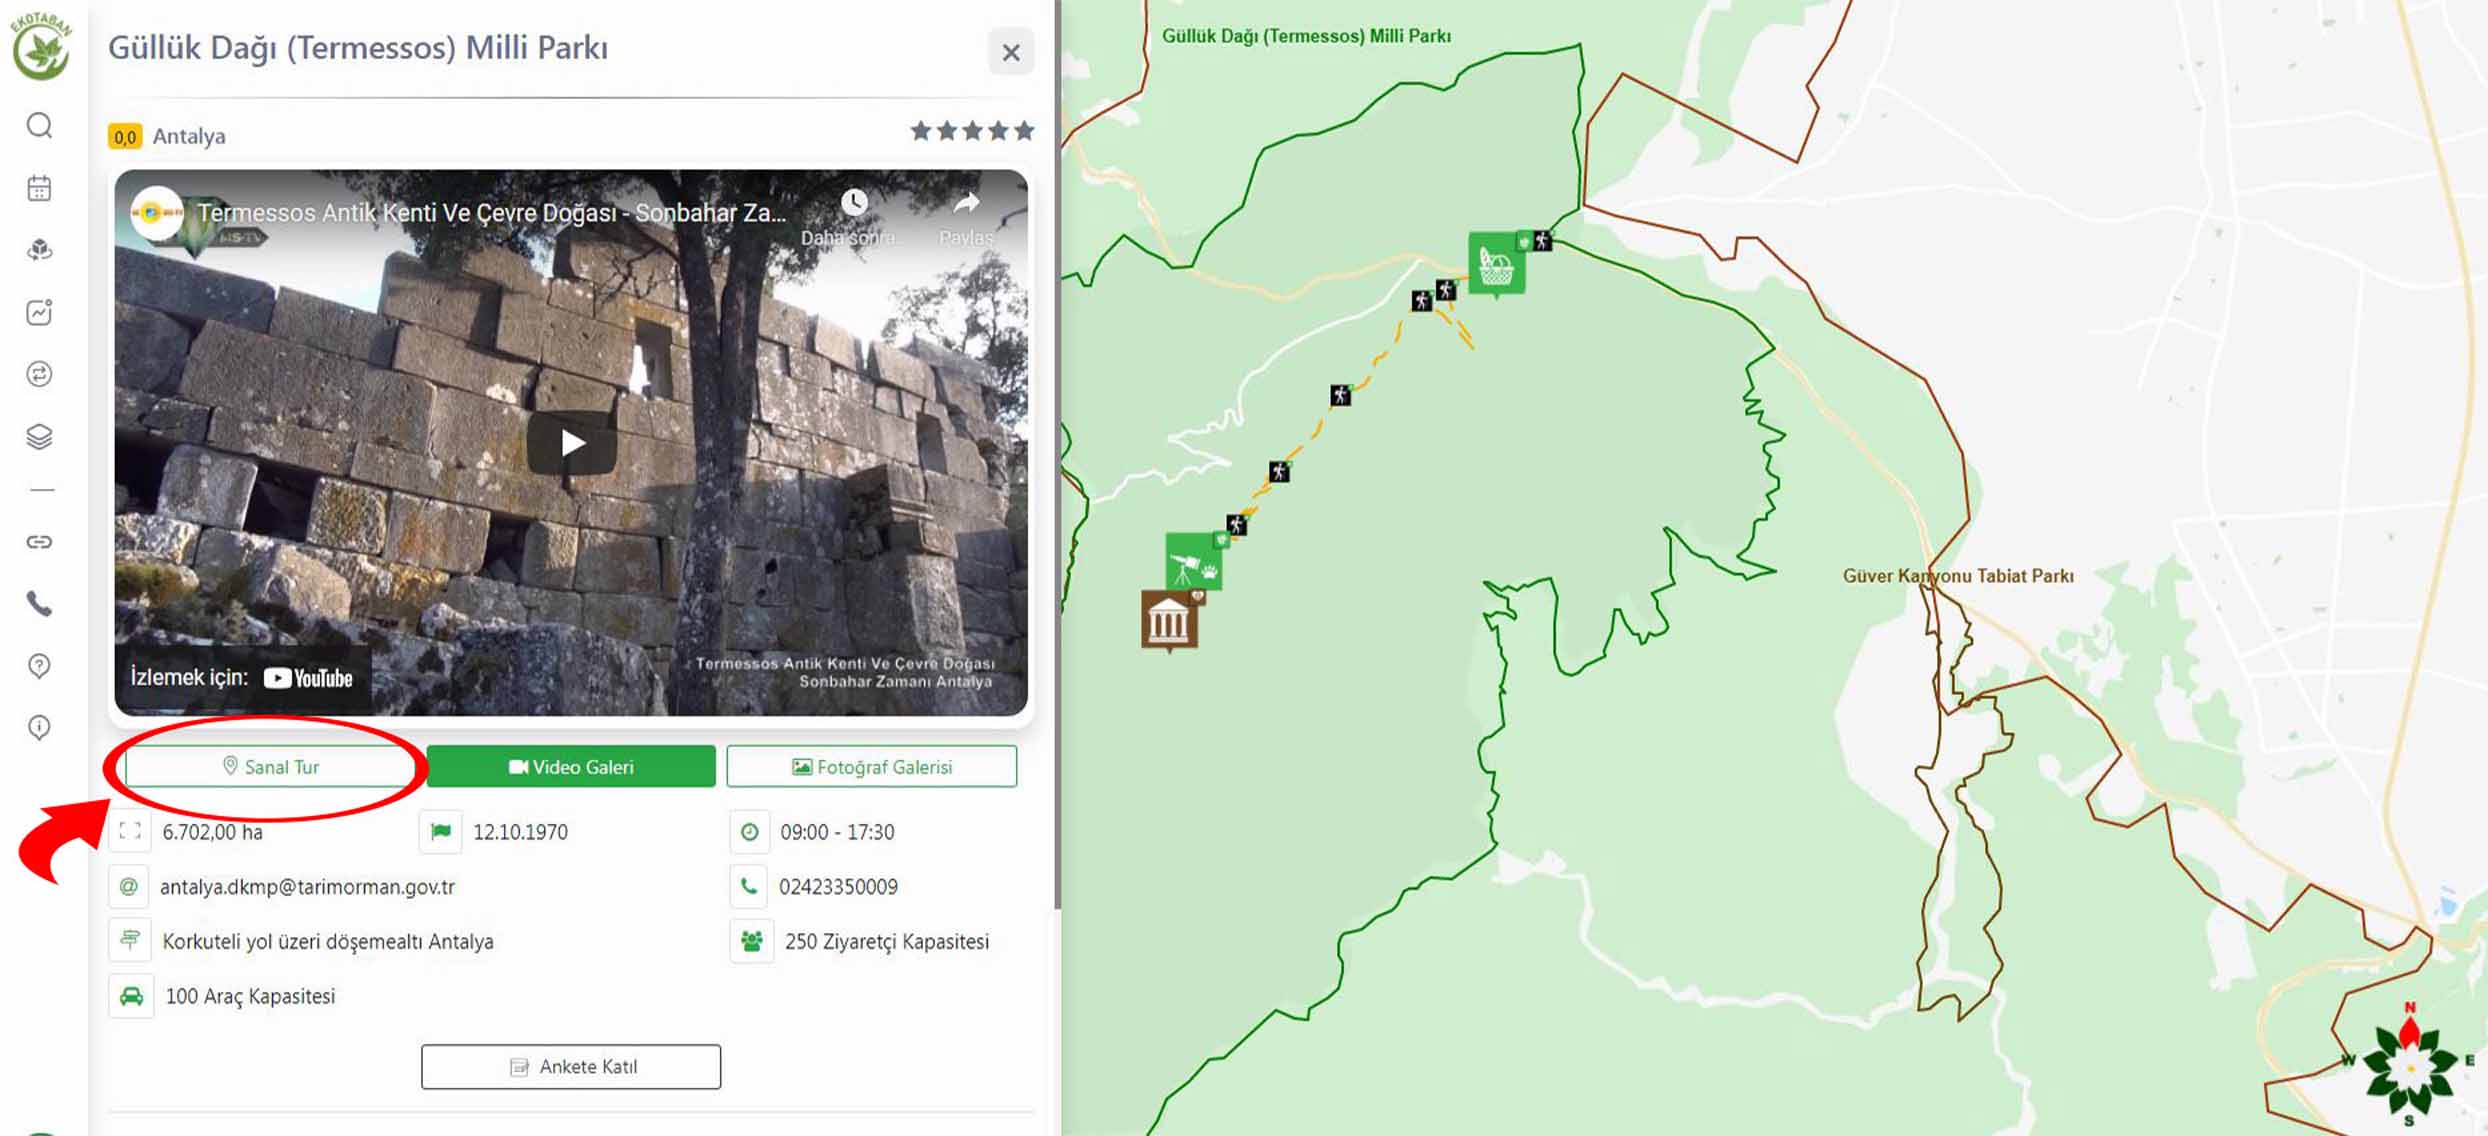Click the compass rose on the map

pyautogui.click(x=2409, y=1068)
